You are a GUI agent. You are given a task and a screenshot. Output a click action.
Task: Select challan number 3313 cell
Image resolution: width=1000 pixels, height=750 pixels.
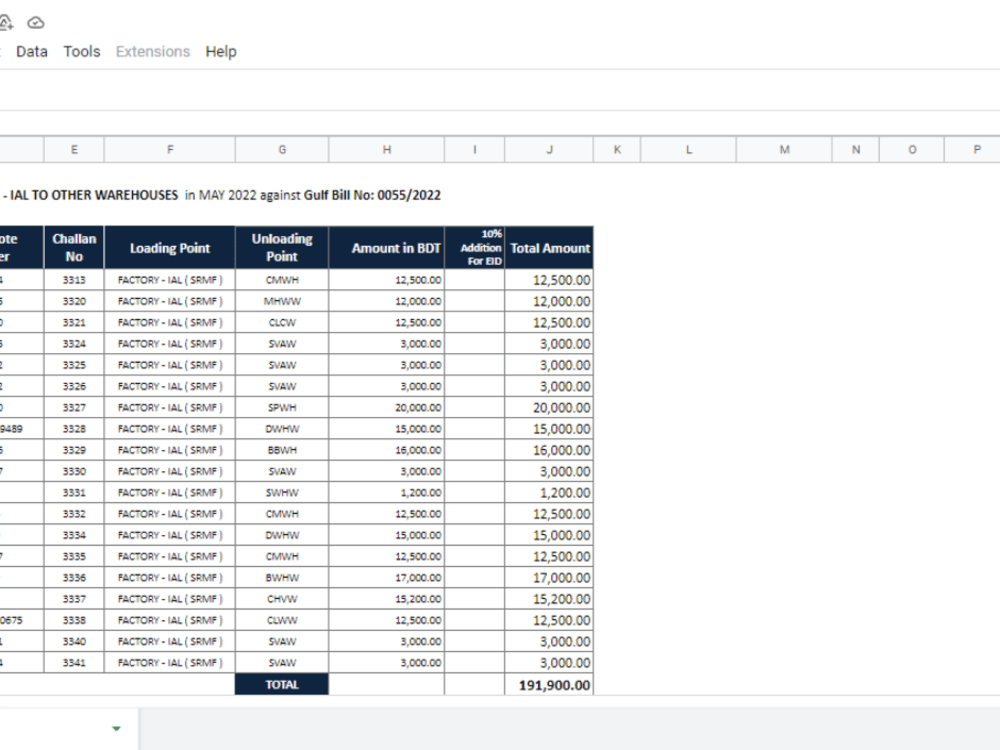(74, 280)
